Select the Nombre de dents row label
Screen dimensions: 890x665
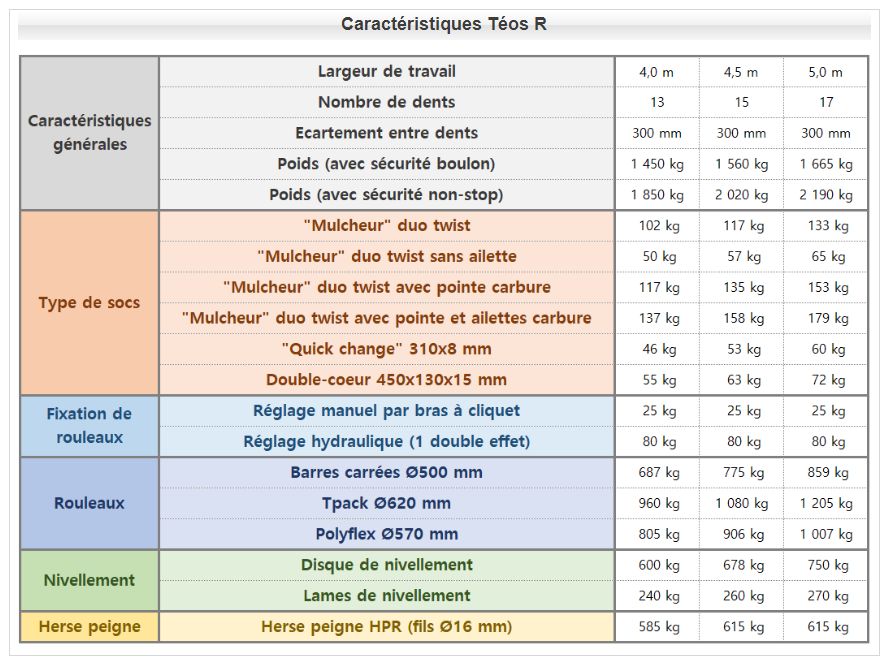[x=387, y=102]
